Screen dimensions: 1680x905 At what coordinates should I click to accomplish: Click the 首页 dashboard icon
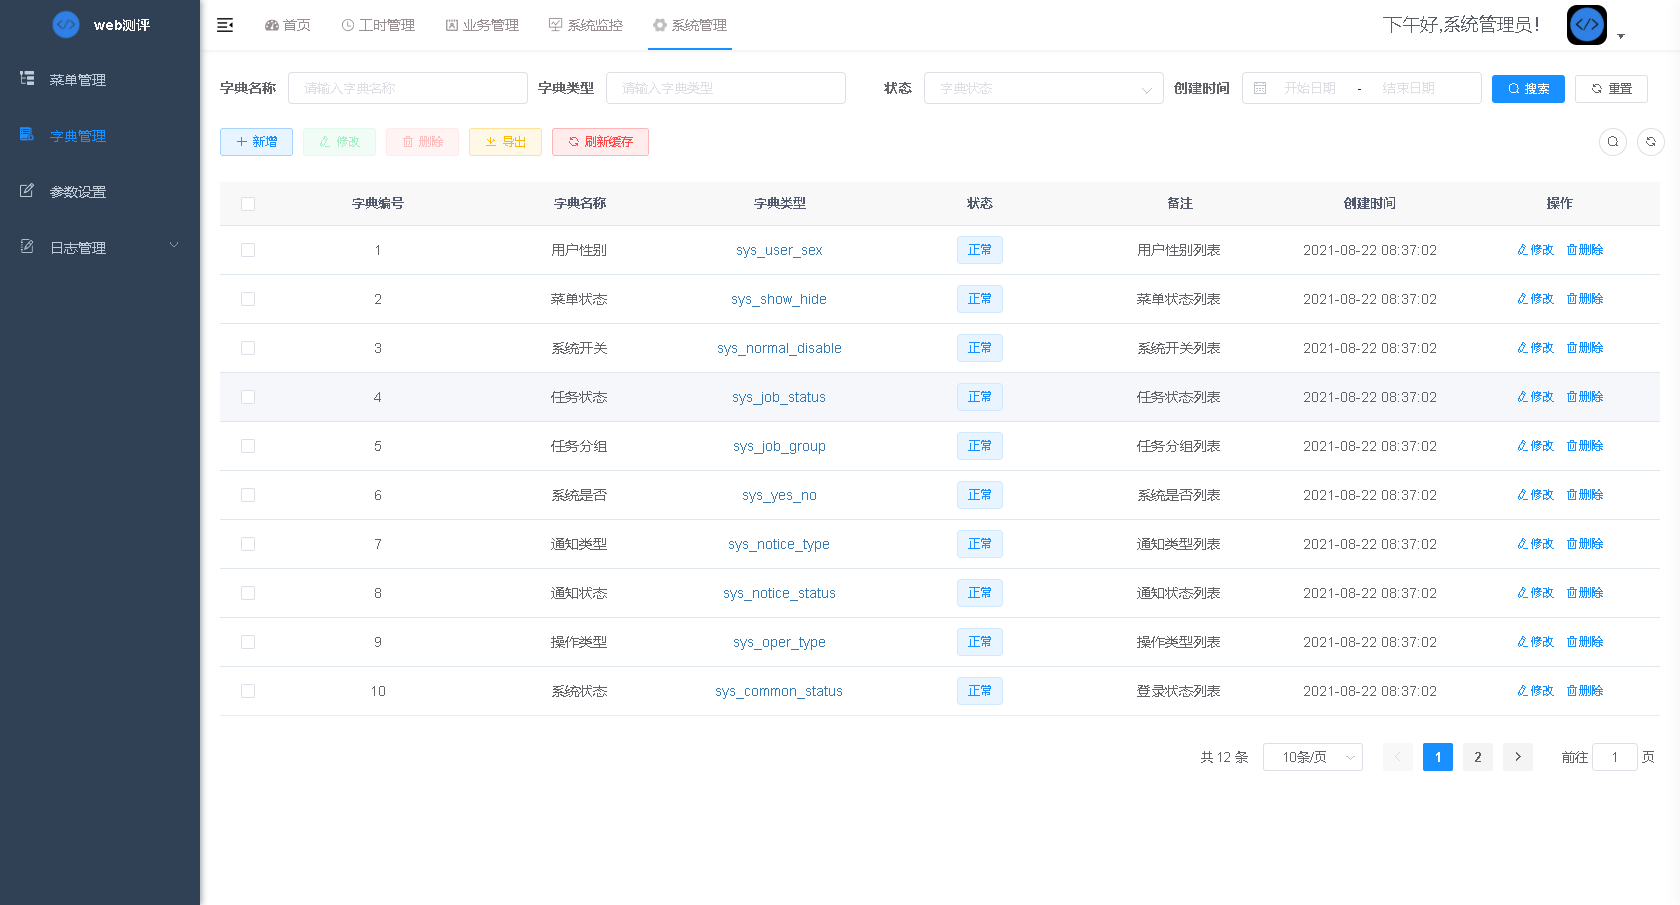[287, 25]
